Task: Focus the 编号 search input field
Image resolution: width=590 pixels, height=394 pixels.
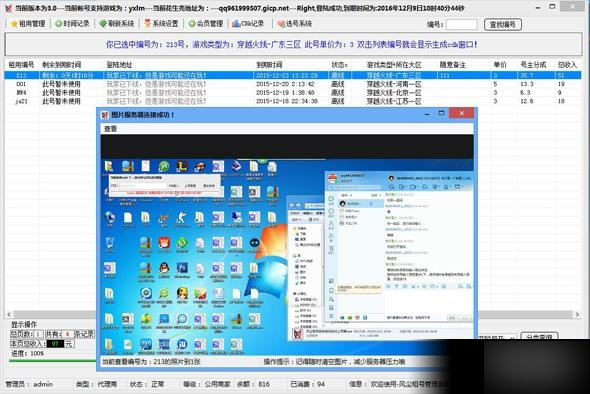Action: click(x=462, y=25)
